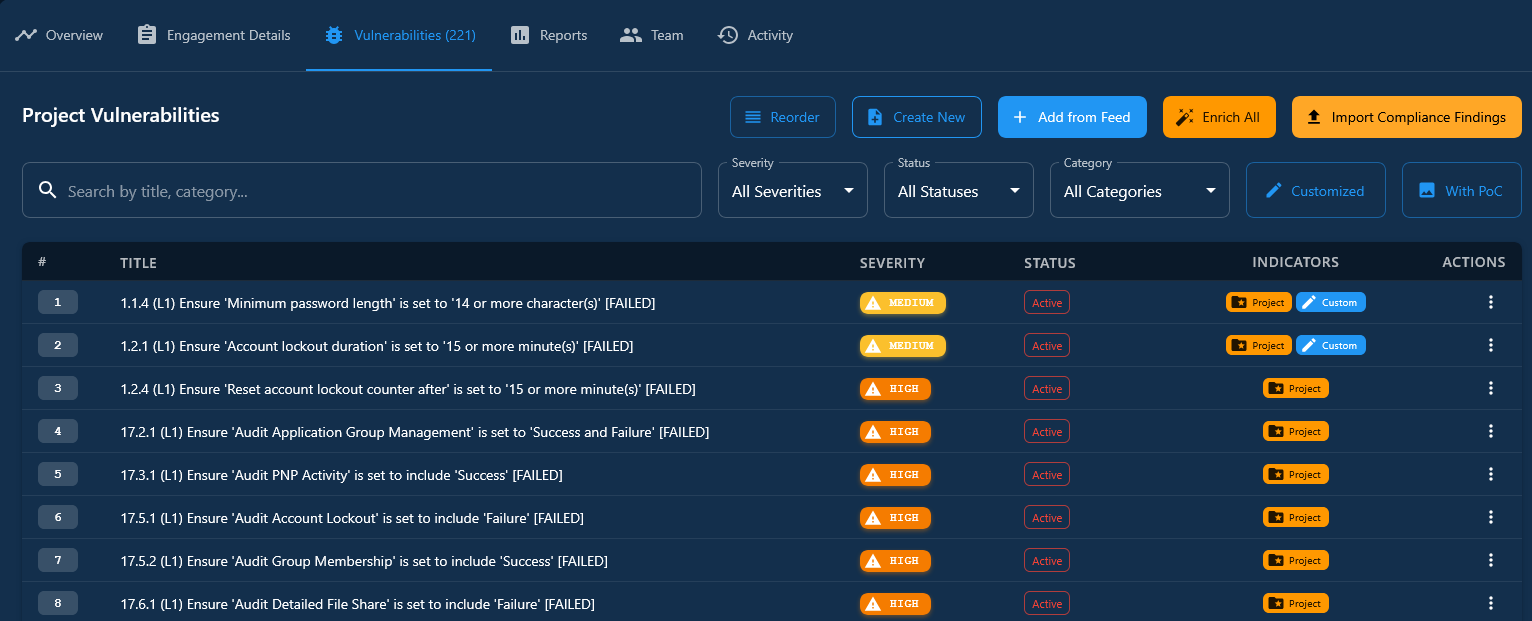Open actions menu for row 4
Image resolution: width=1532 pixels, height=621 pixels.
click(x=1491, y=431)
